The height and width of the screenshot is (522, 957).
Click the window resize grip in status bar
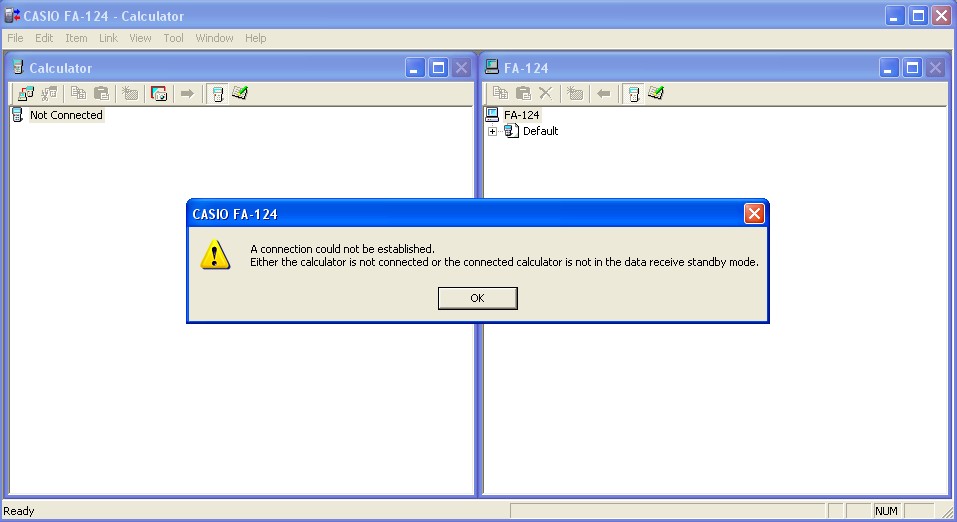point(947,512)
